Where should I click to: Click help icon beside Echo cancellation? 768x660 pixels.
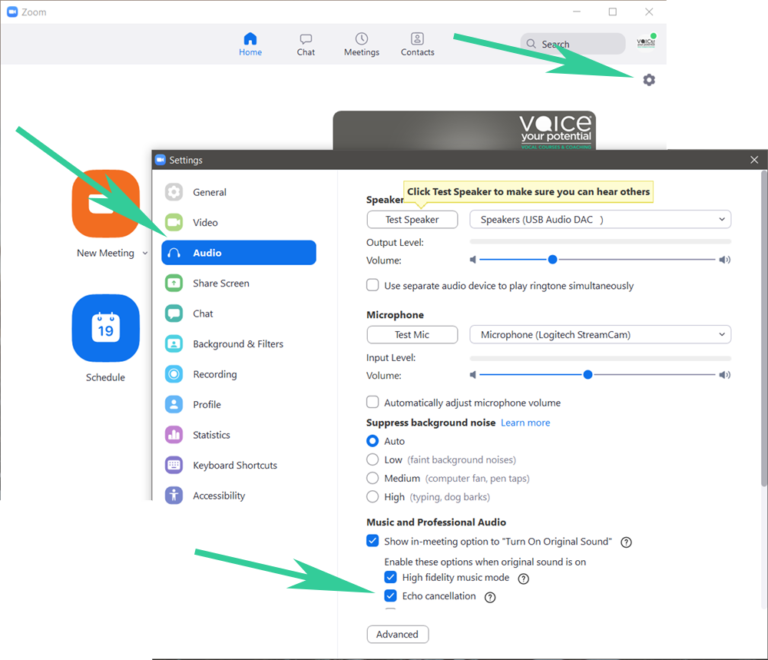click(x=490, y=597)
